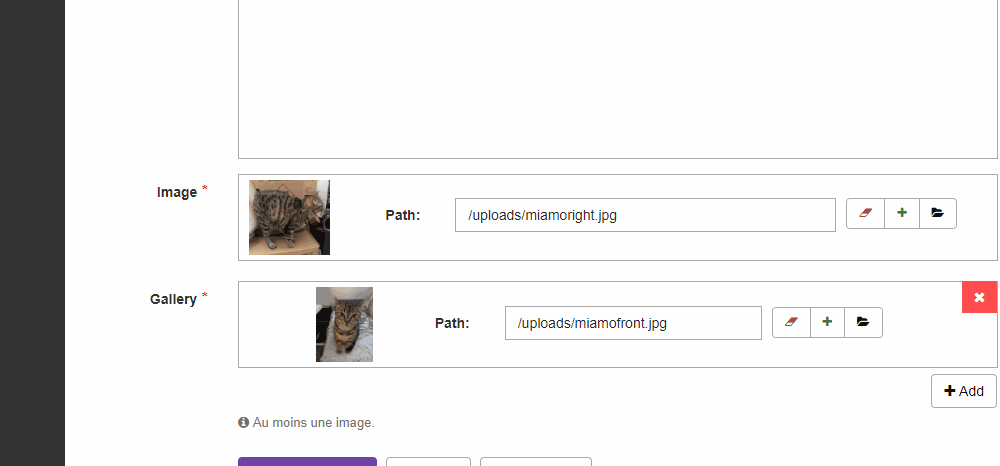The width and height of the screenshot is (1000, 466).
Task: Clear the Gallery path with the eraser icon
Action: (792, 322)
